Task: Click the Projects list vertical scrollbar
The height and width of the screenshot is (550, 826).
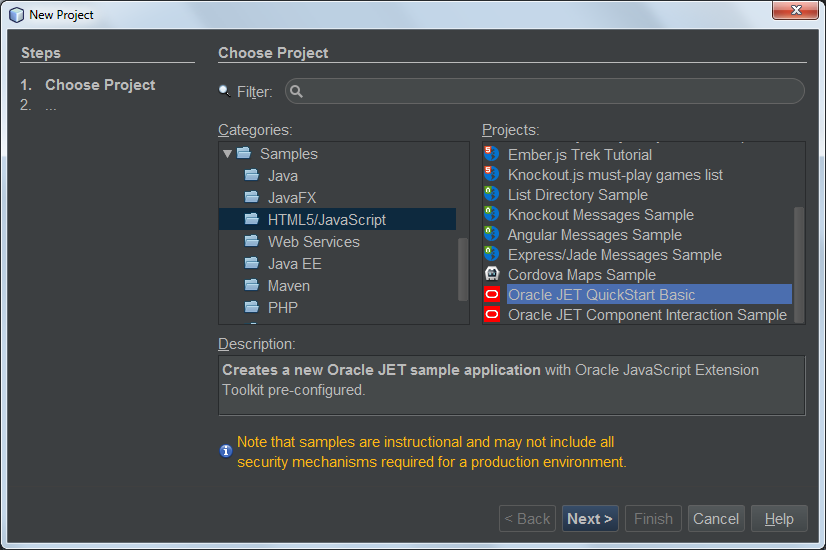Action: [798, 250]
